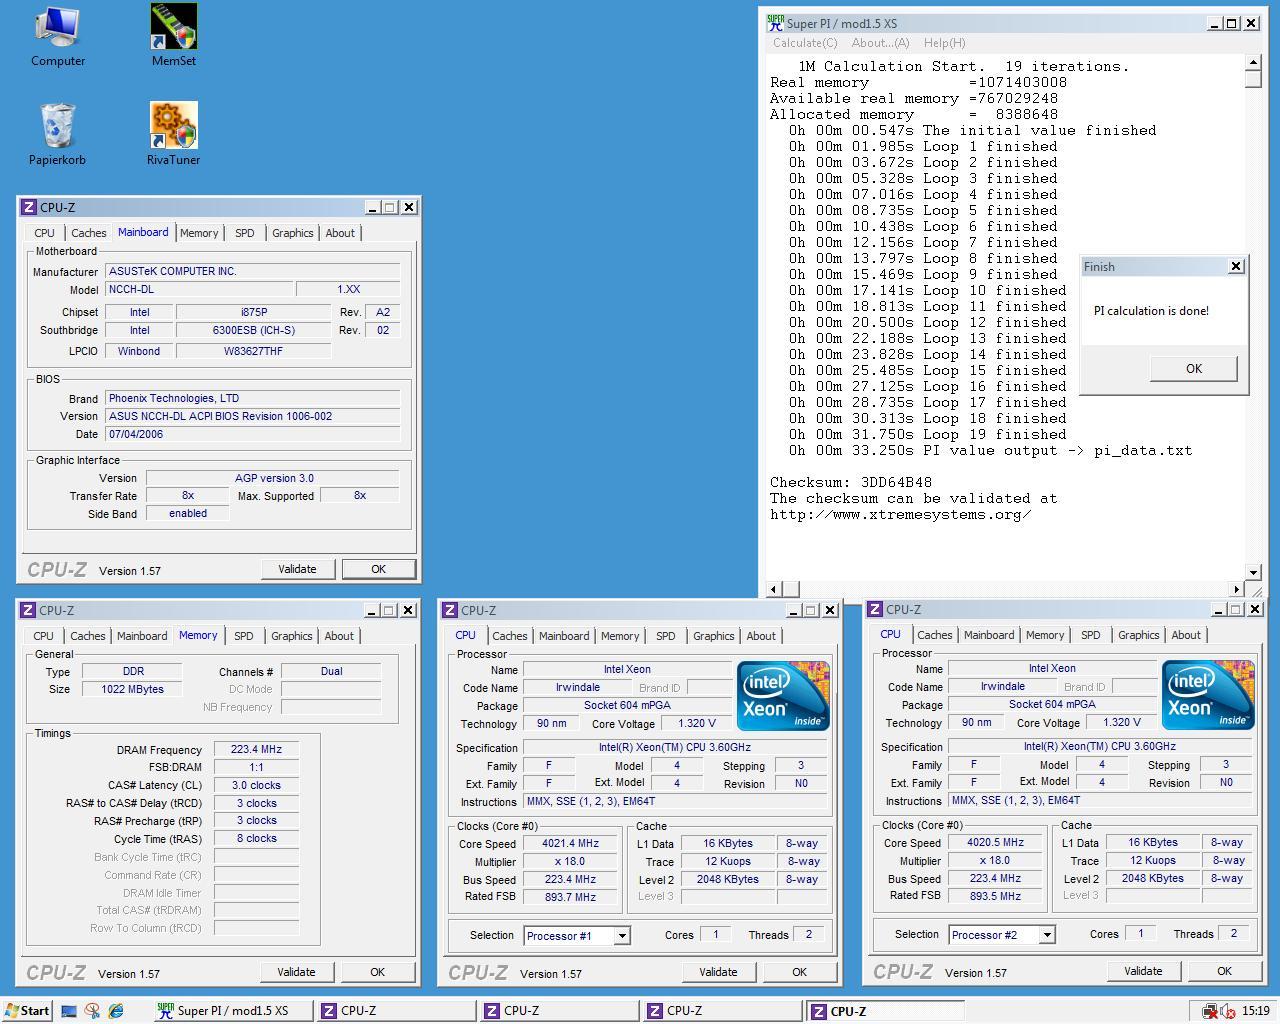Click the Super PI vertical scrollbar thumb

click(x=1253, y=80)
